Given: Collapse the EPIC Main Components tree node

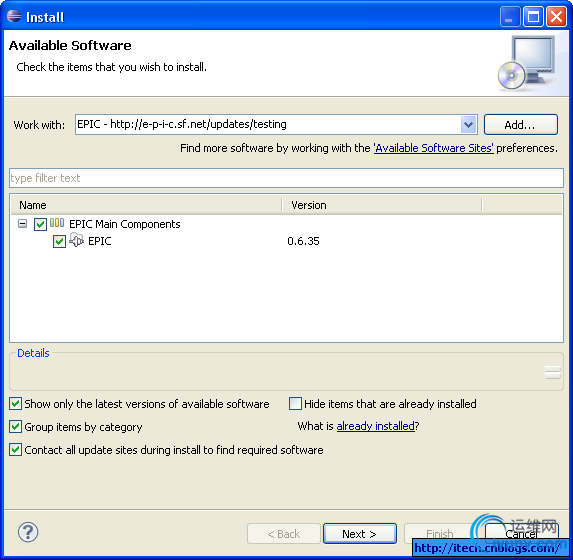Looking at the screenshot, I should (23, 224).
